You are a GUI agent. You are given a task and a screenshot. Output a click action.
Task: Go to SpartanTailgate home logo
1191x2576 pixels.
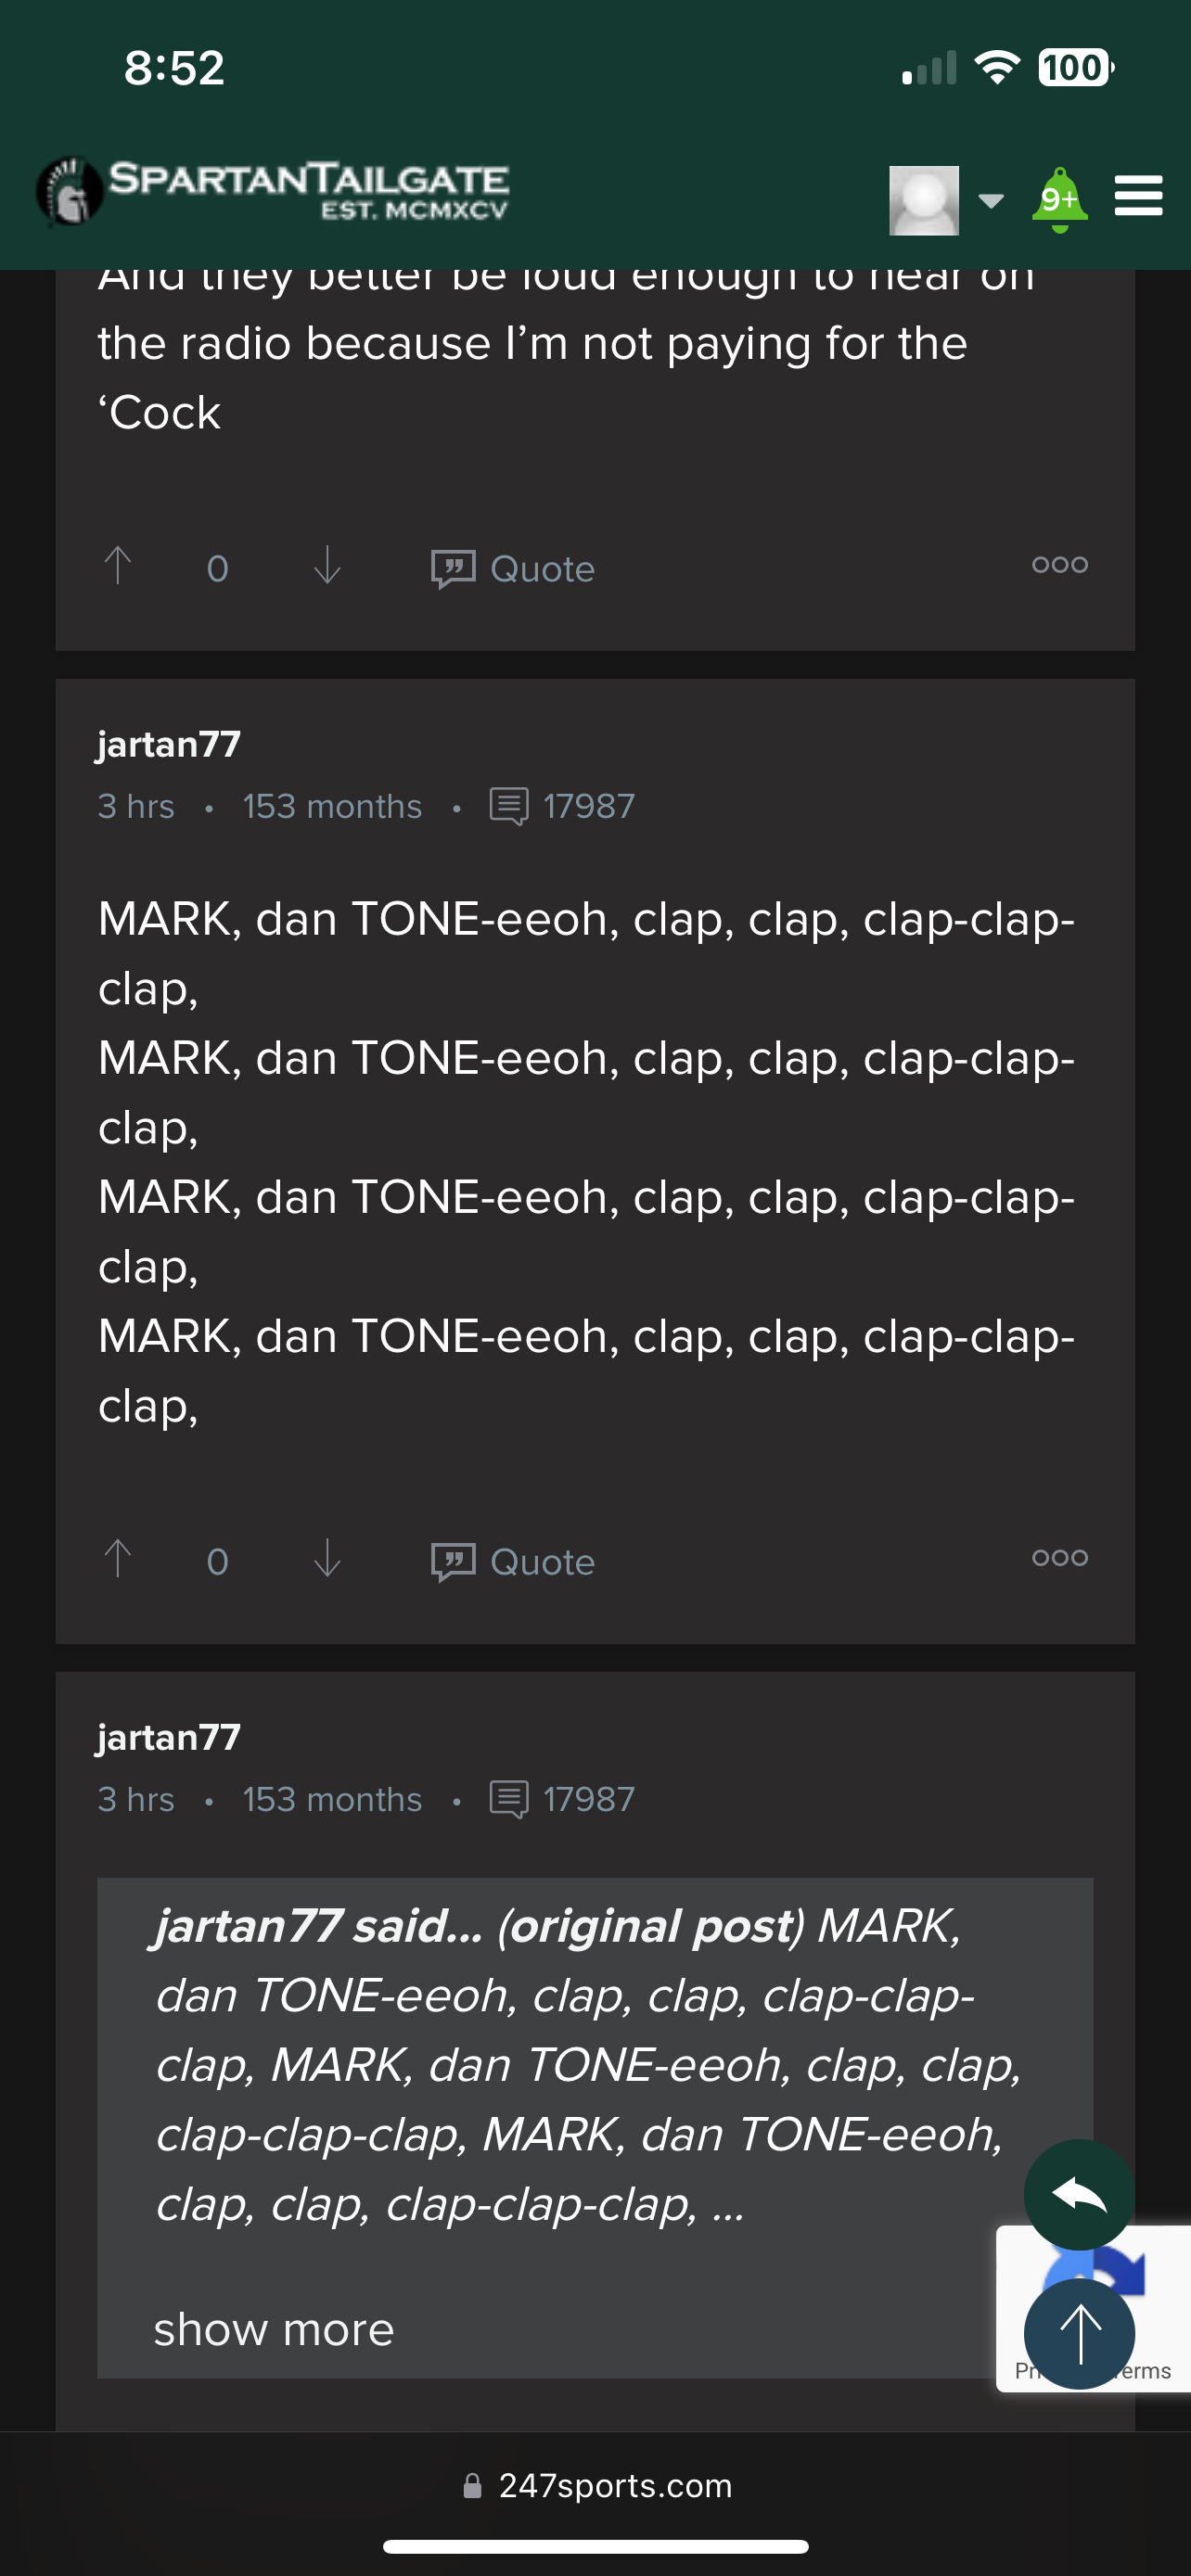tap(272, 191)
